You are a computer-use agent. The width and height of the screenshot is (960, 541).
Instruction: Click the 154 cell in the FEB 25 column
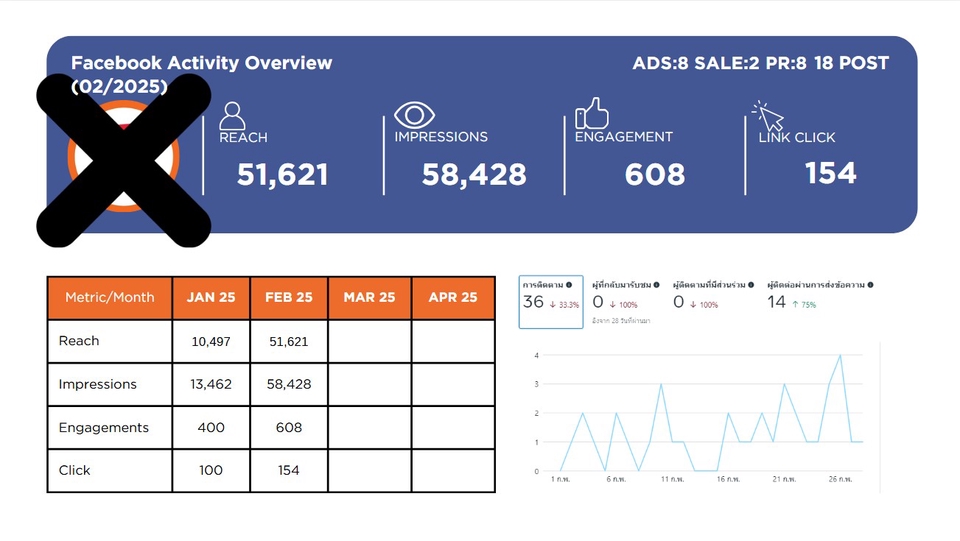point(288,470)
